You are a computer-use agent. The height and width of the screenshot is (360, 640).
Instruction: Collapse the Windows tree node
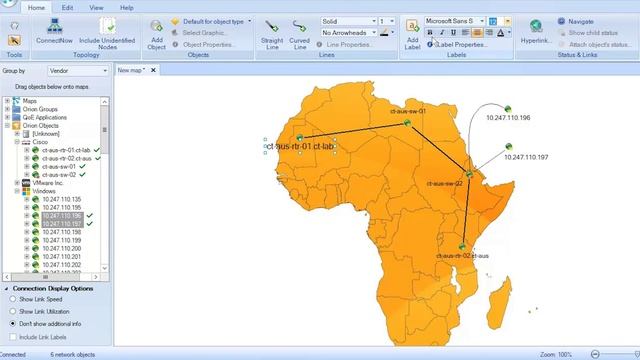click(x=17, y=191)
